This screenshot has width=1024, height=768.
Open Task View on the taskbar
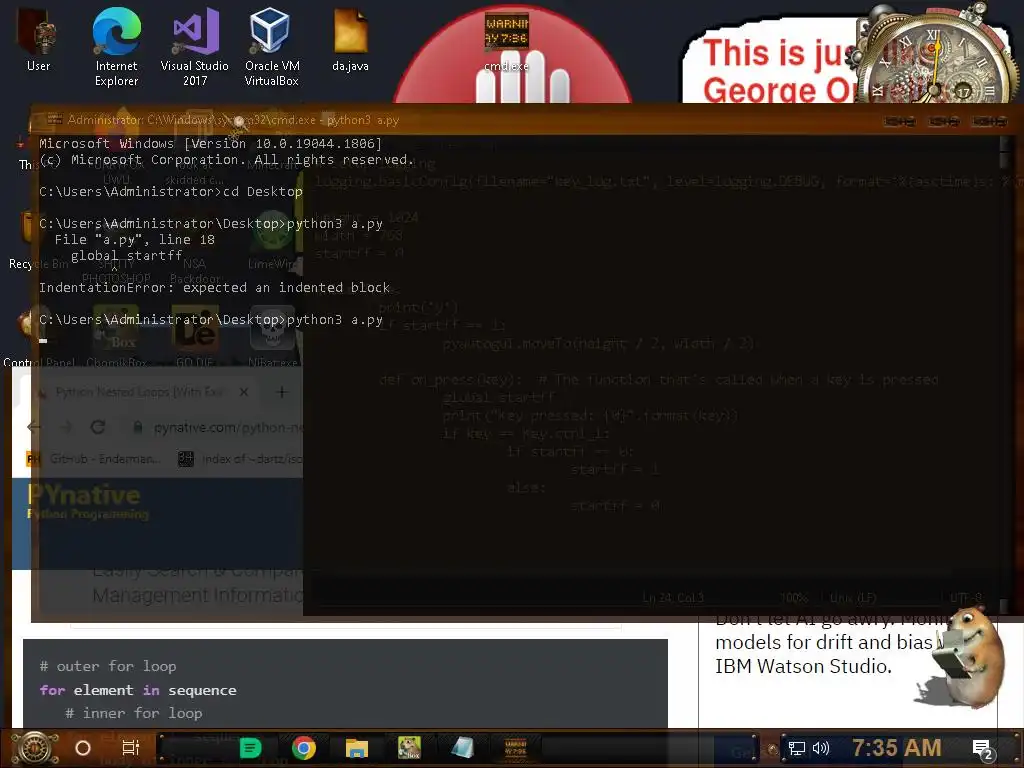pos(131,748)
